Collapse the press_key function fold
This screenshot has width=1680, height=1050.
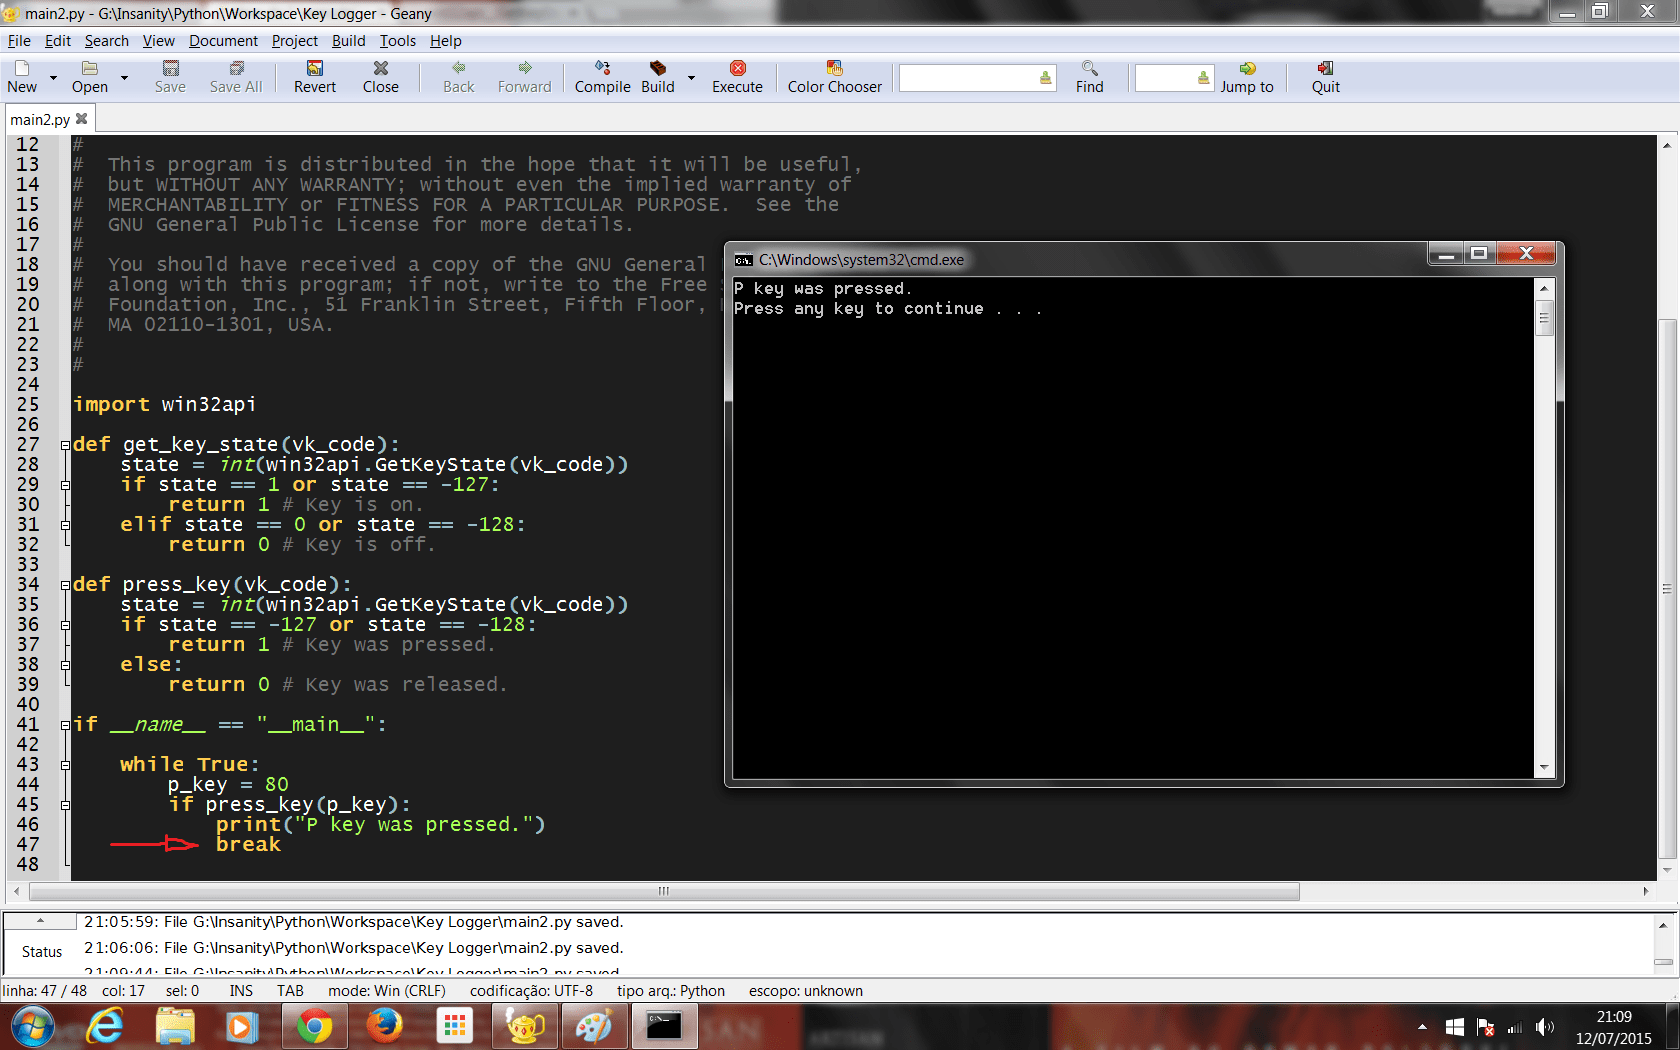[64, 584]
